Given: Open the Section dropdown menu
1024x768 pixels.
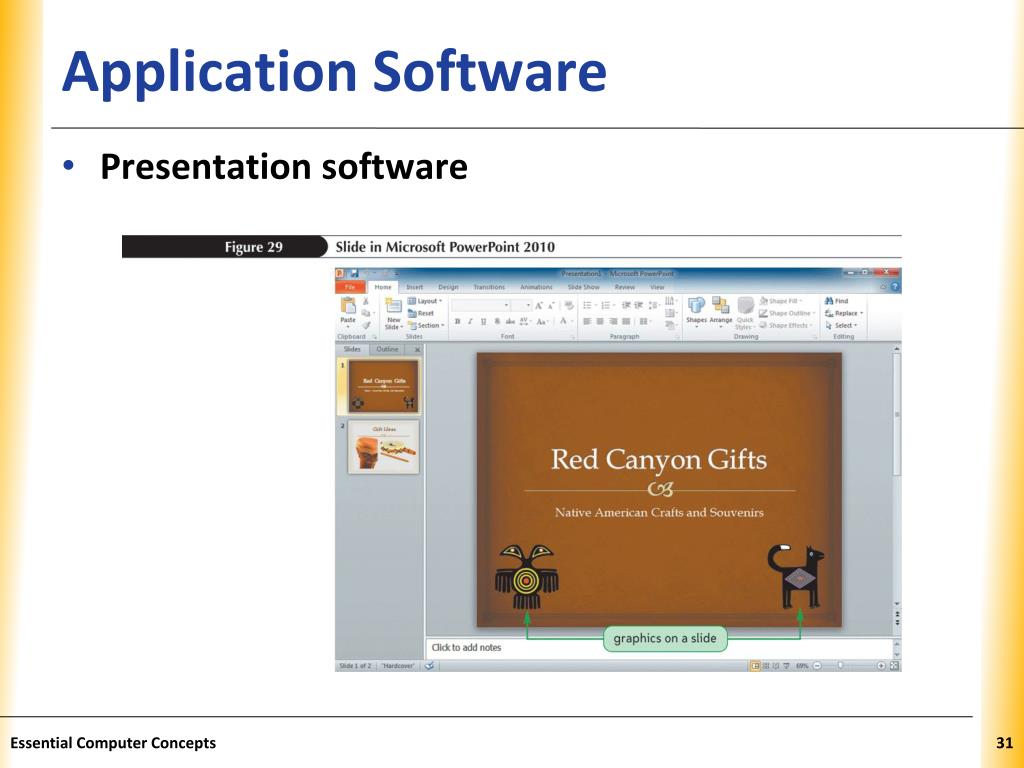Looking at the screenshot, I should pos(426,325).
